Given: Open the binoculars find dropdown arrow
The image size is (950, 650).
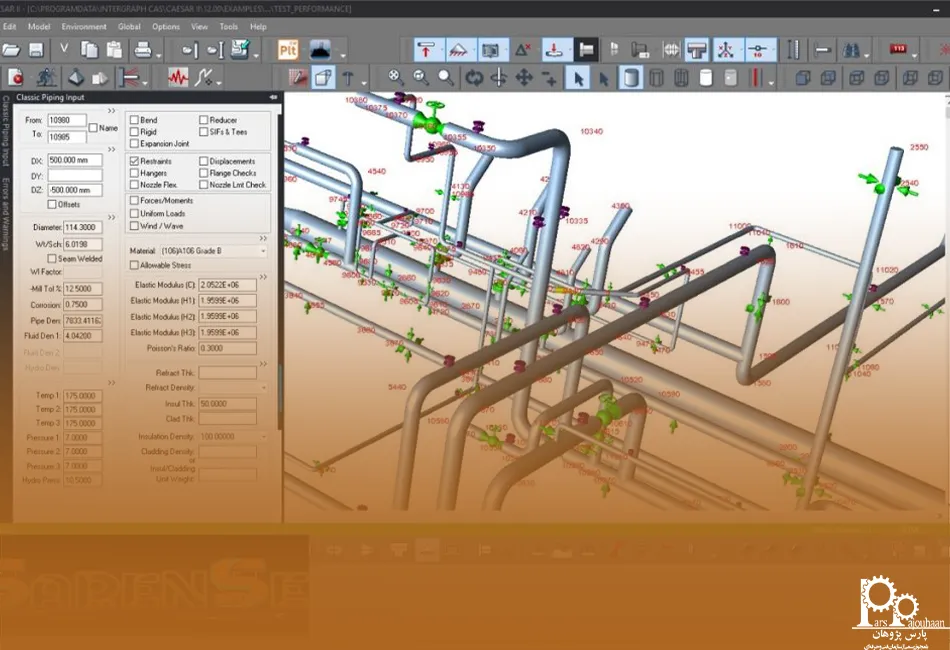Looking at the screenshot, I should click(866, 55).
